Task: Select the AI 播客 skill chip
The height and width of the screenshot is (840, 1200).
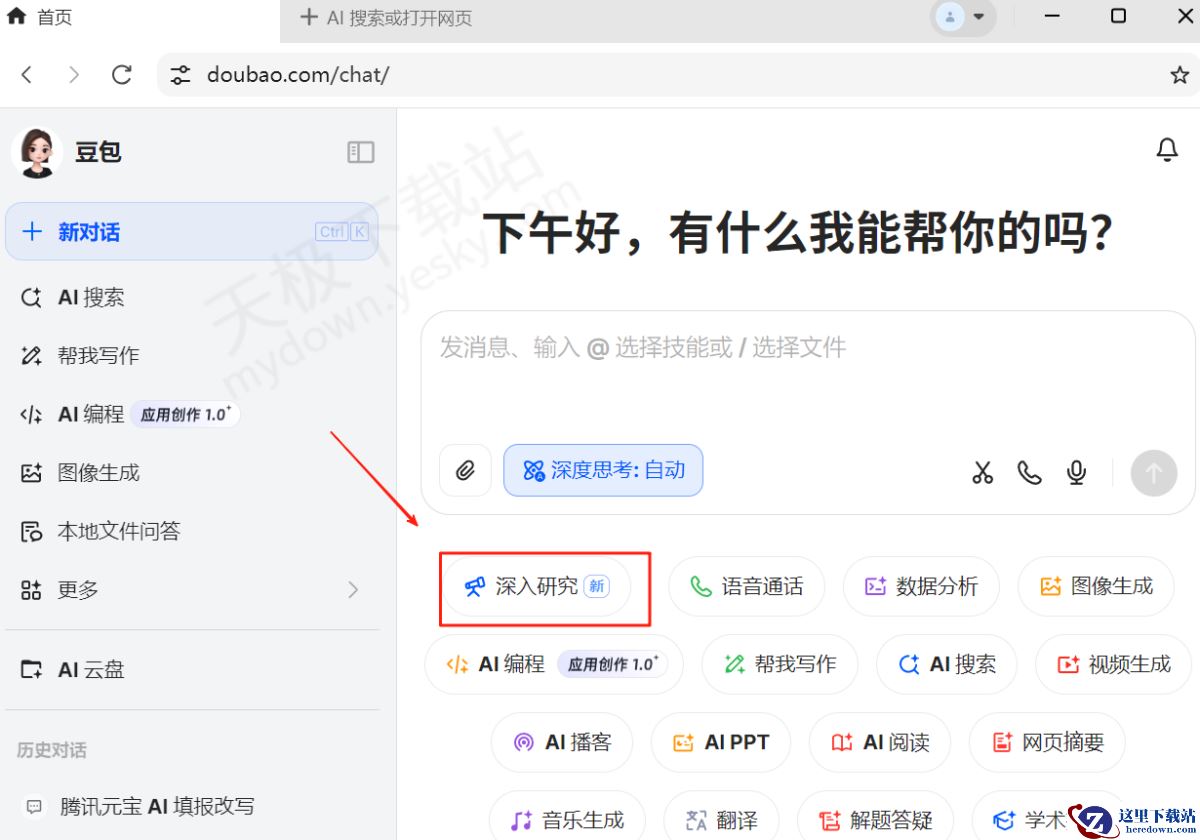Action: (x=562, y=742)
